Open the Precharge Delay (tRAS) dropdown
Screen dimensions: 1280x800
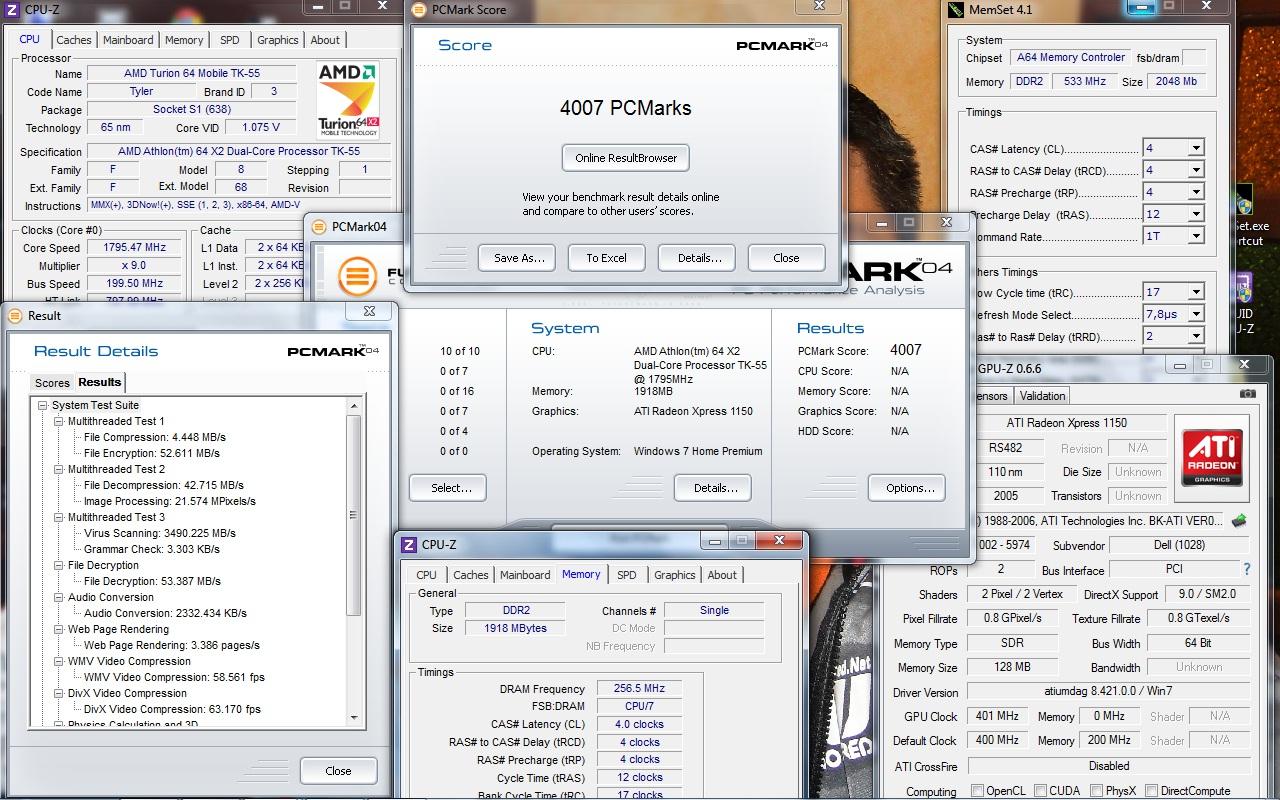coord(1196,214)
